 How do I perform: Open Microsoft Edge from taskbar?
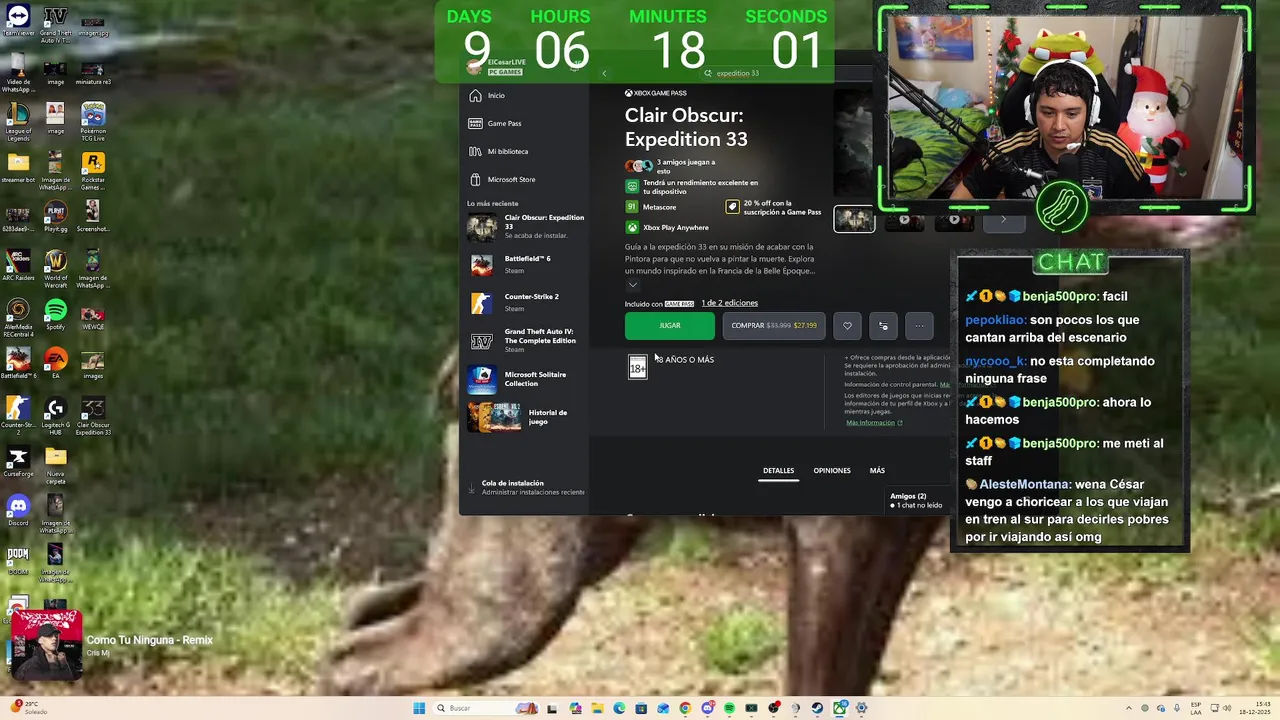coord(619,708)
